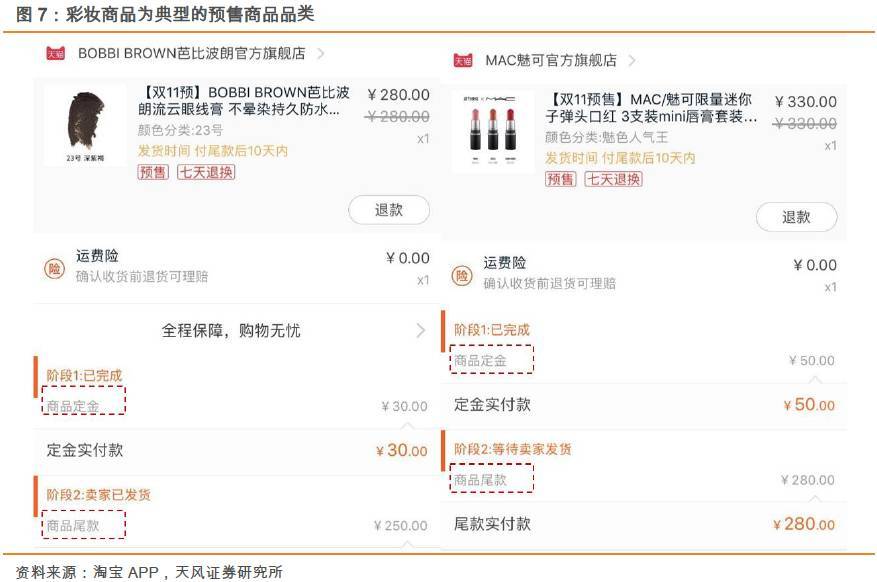This screenshot has width=877, height=582.
Task: Click the 险 insurance badge in right order
Action: (463, 276)
